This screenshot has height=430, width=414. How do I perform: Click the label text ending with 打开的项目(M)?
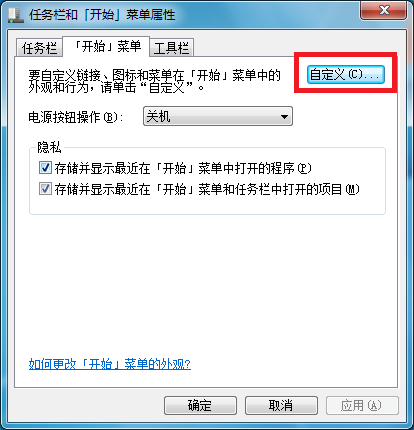[x=207, y=189]
